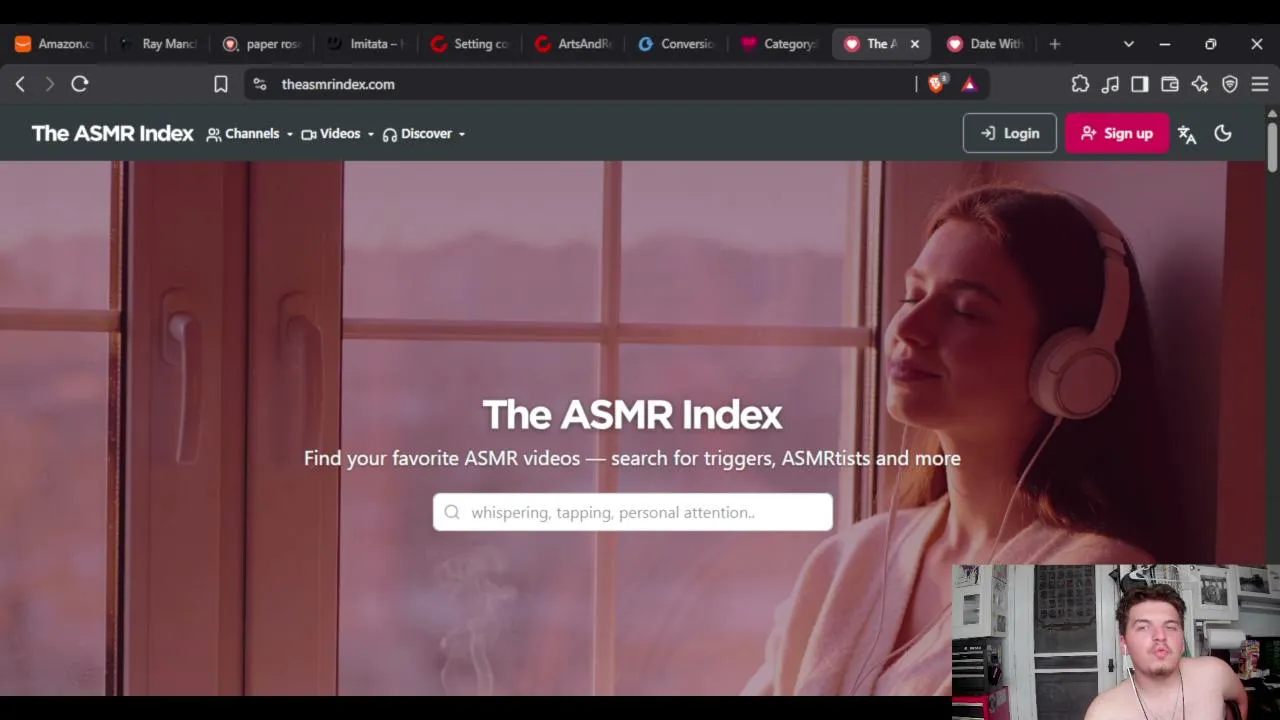
Task: Change site language with the translate icon
Action: [x=1187, y=134]
